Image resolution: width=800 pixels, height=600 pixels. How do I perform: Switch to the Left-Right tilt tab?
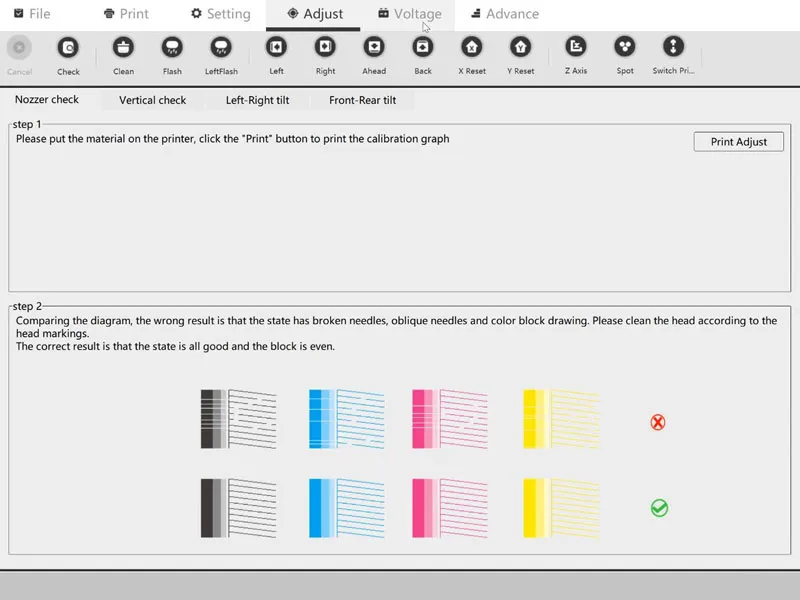[x=259, y=100]
